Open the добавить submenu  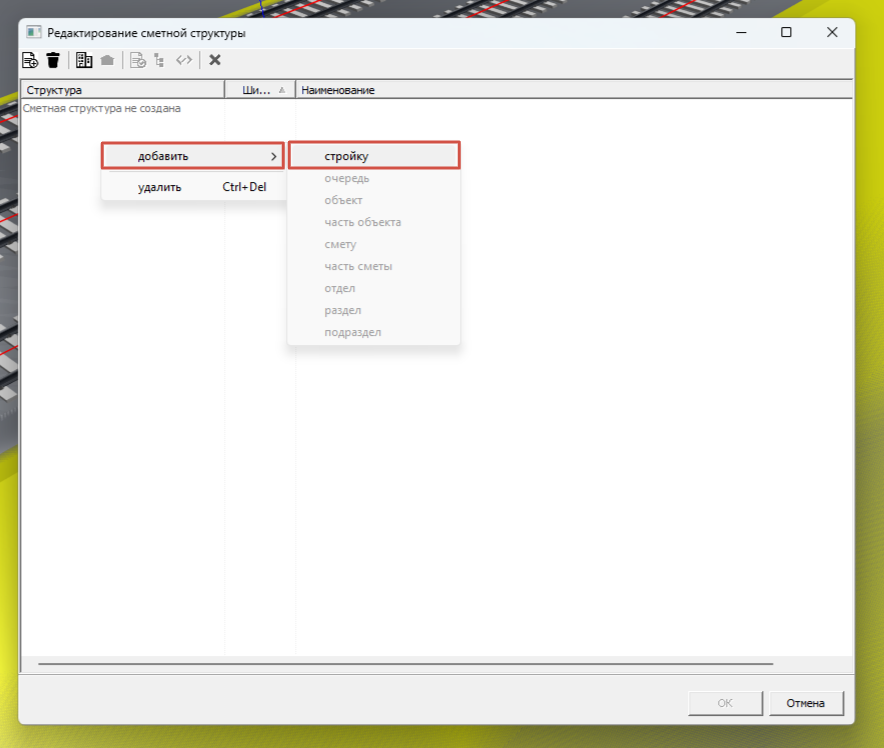coord(193,156)
